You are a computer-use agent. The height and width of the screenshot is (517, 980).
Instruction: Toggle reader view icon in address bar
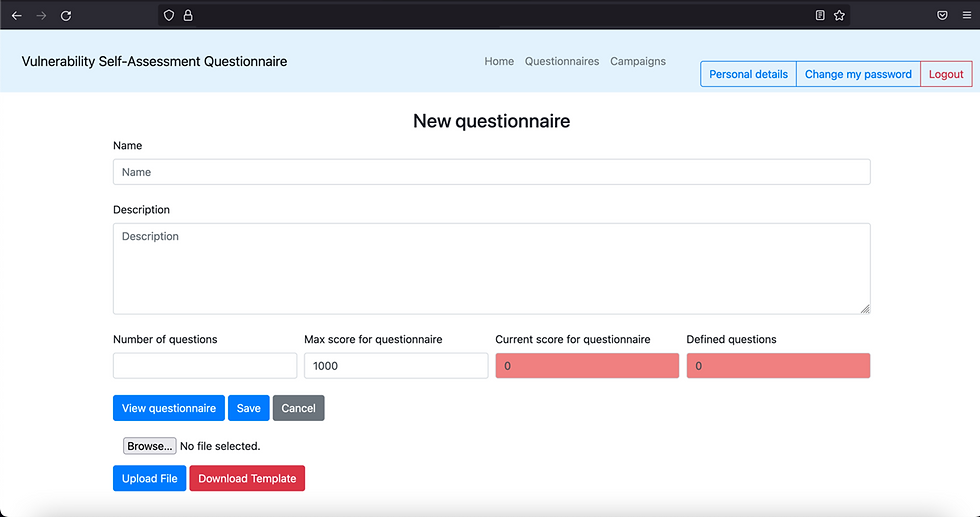click(x=820, y=16)
